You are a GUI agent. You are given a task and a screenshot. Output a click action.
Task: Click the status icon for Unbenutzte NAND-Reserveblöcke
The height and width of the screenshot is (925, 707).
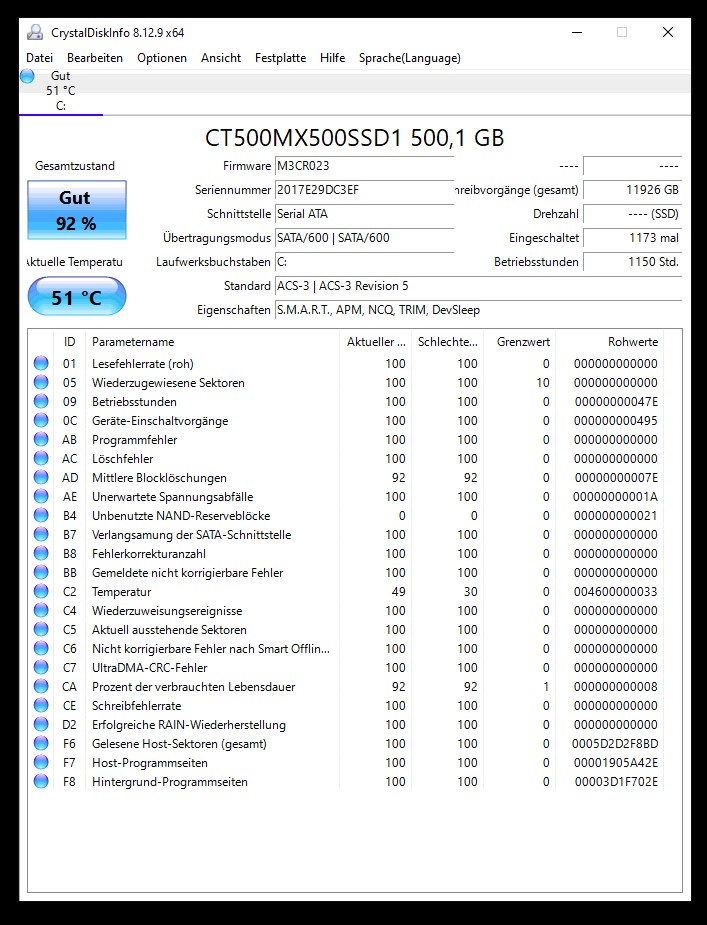(41, 516)
